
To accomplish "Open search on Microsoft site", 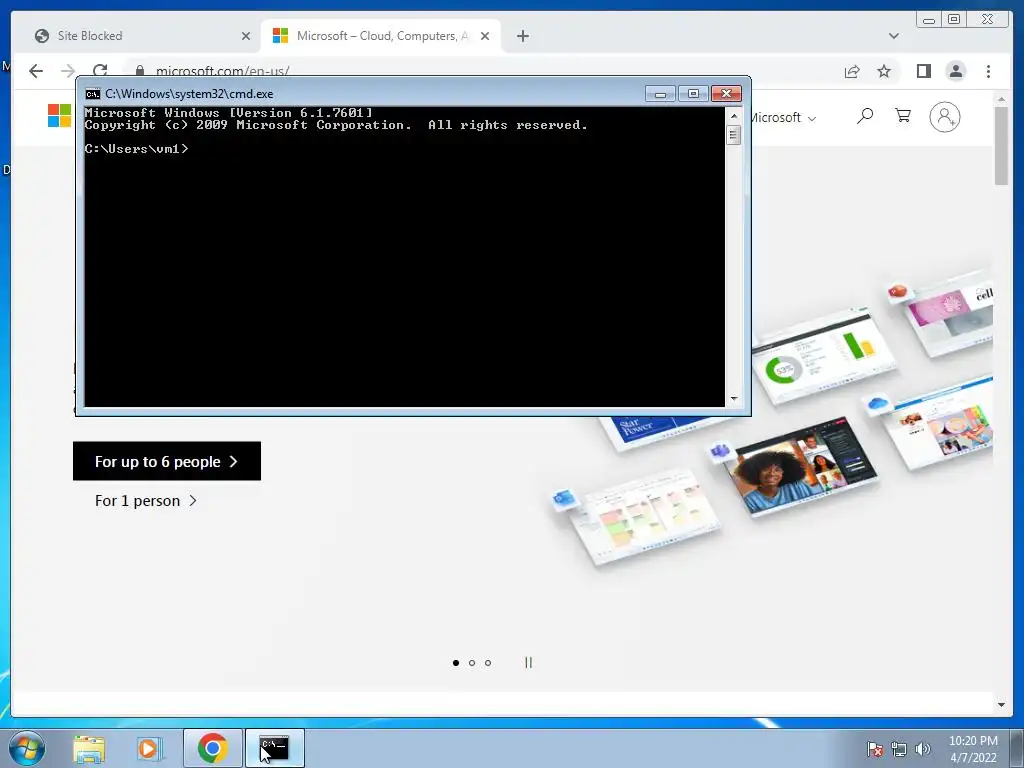I will pos(865,116).
